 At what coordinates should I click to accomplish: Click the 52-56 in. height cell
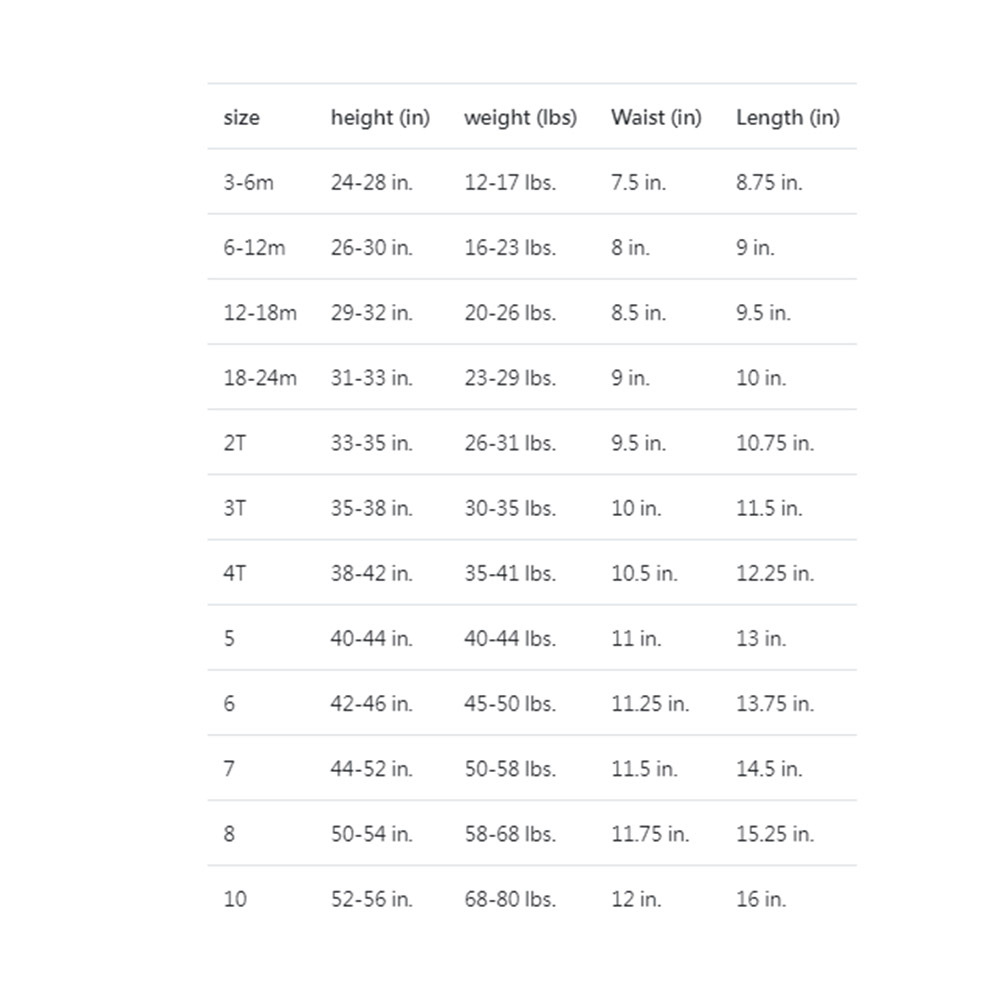pyautogui.click(x=371, y=898)
